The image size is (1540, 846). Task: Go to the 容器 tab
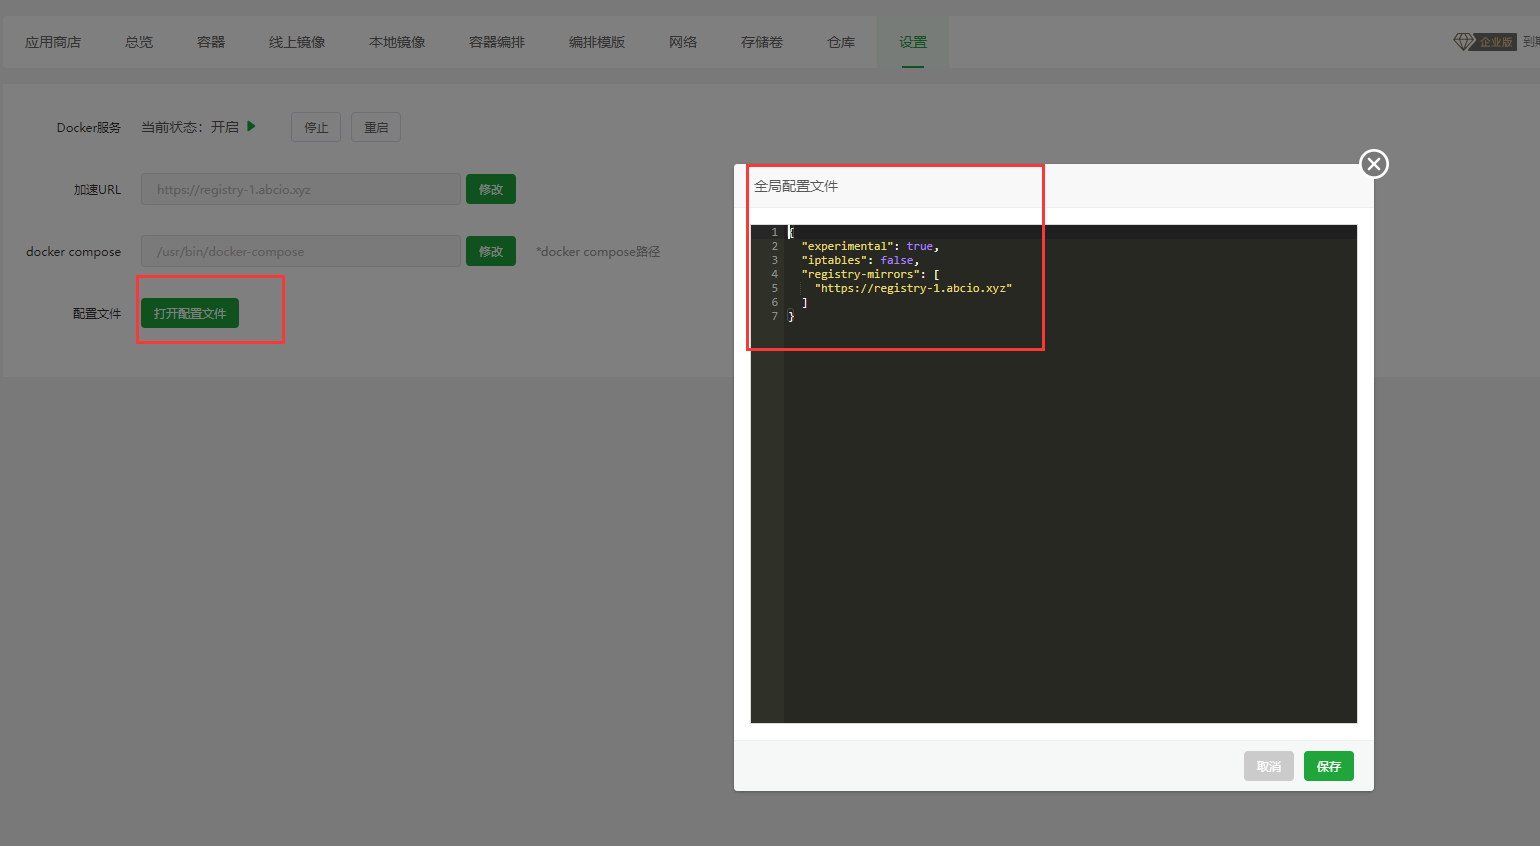pos(211,42)
